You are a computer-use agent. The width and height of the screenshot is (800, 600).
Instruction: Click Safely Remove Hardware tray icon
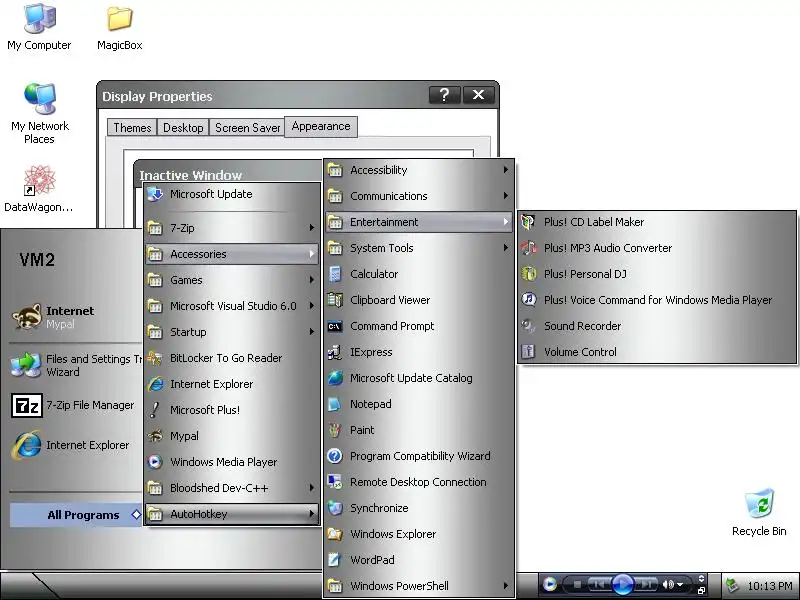[732, 585]
